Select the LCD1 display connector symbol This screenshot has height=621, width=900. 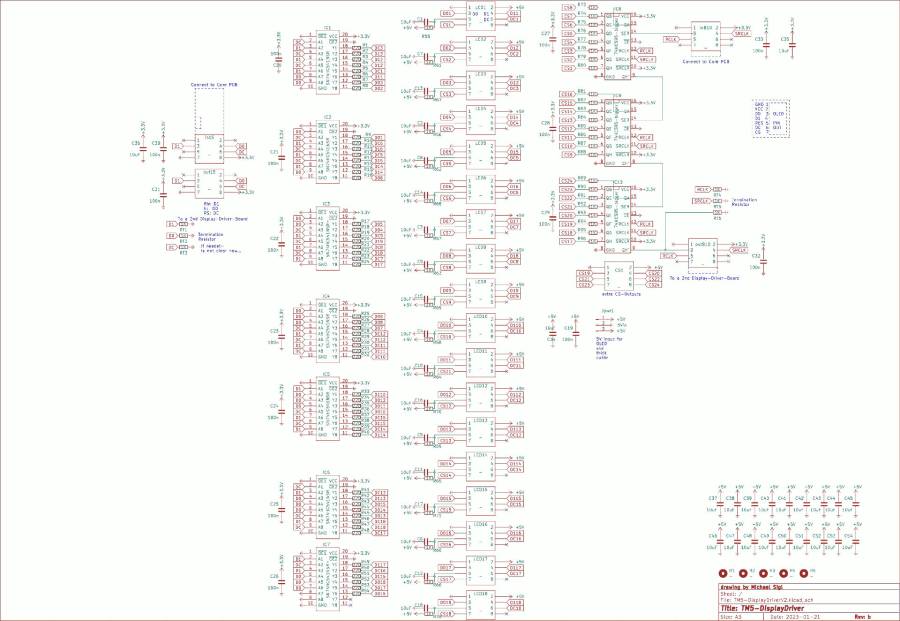pos(479,16)
